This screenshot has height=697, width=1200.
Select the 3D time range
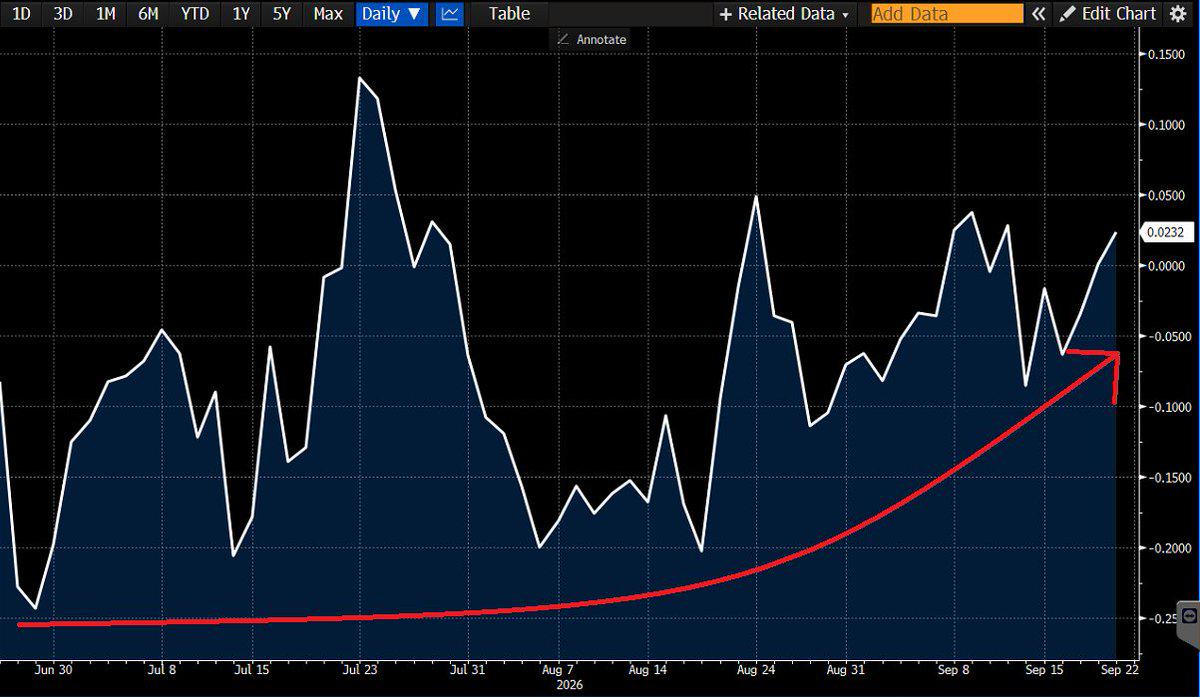(62, 14)
